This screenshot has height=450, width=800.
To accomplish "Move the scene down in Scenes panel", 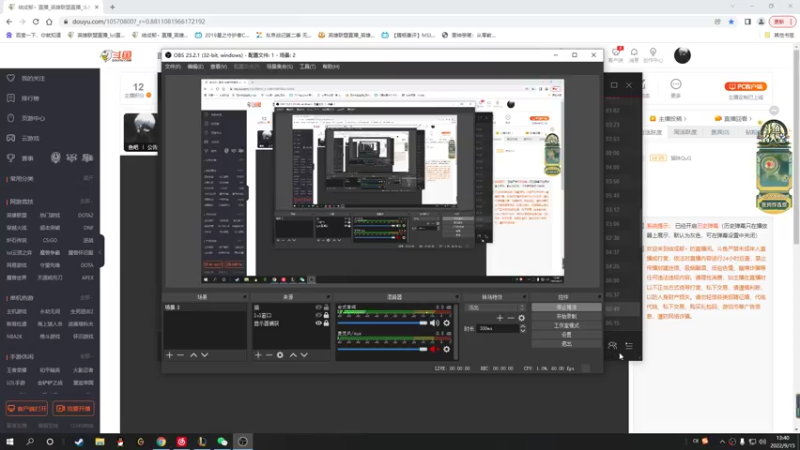I will pos(205,355).
